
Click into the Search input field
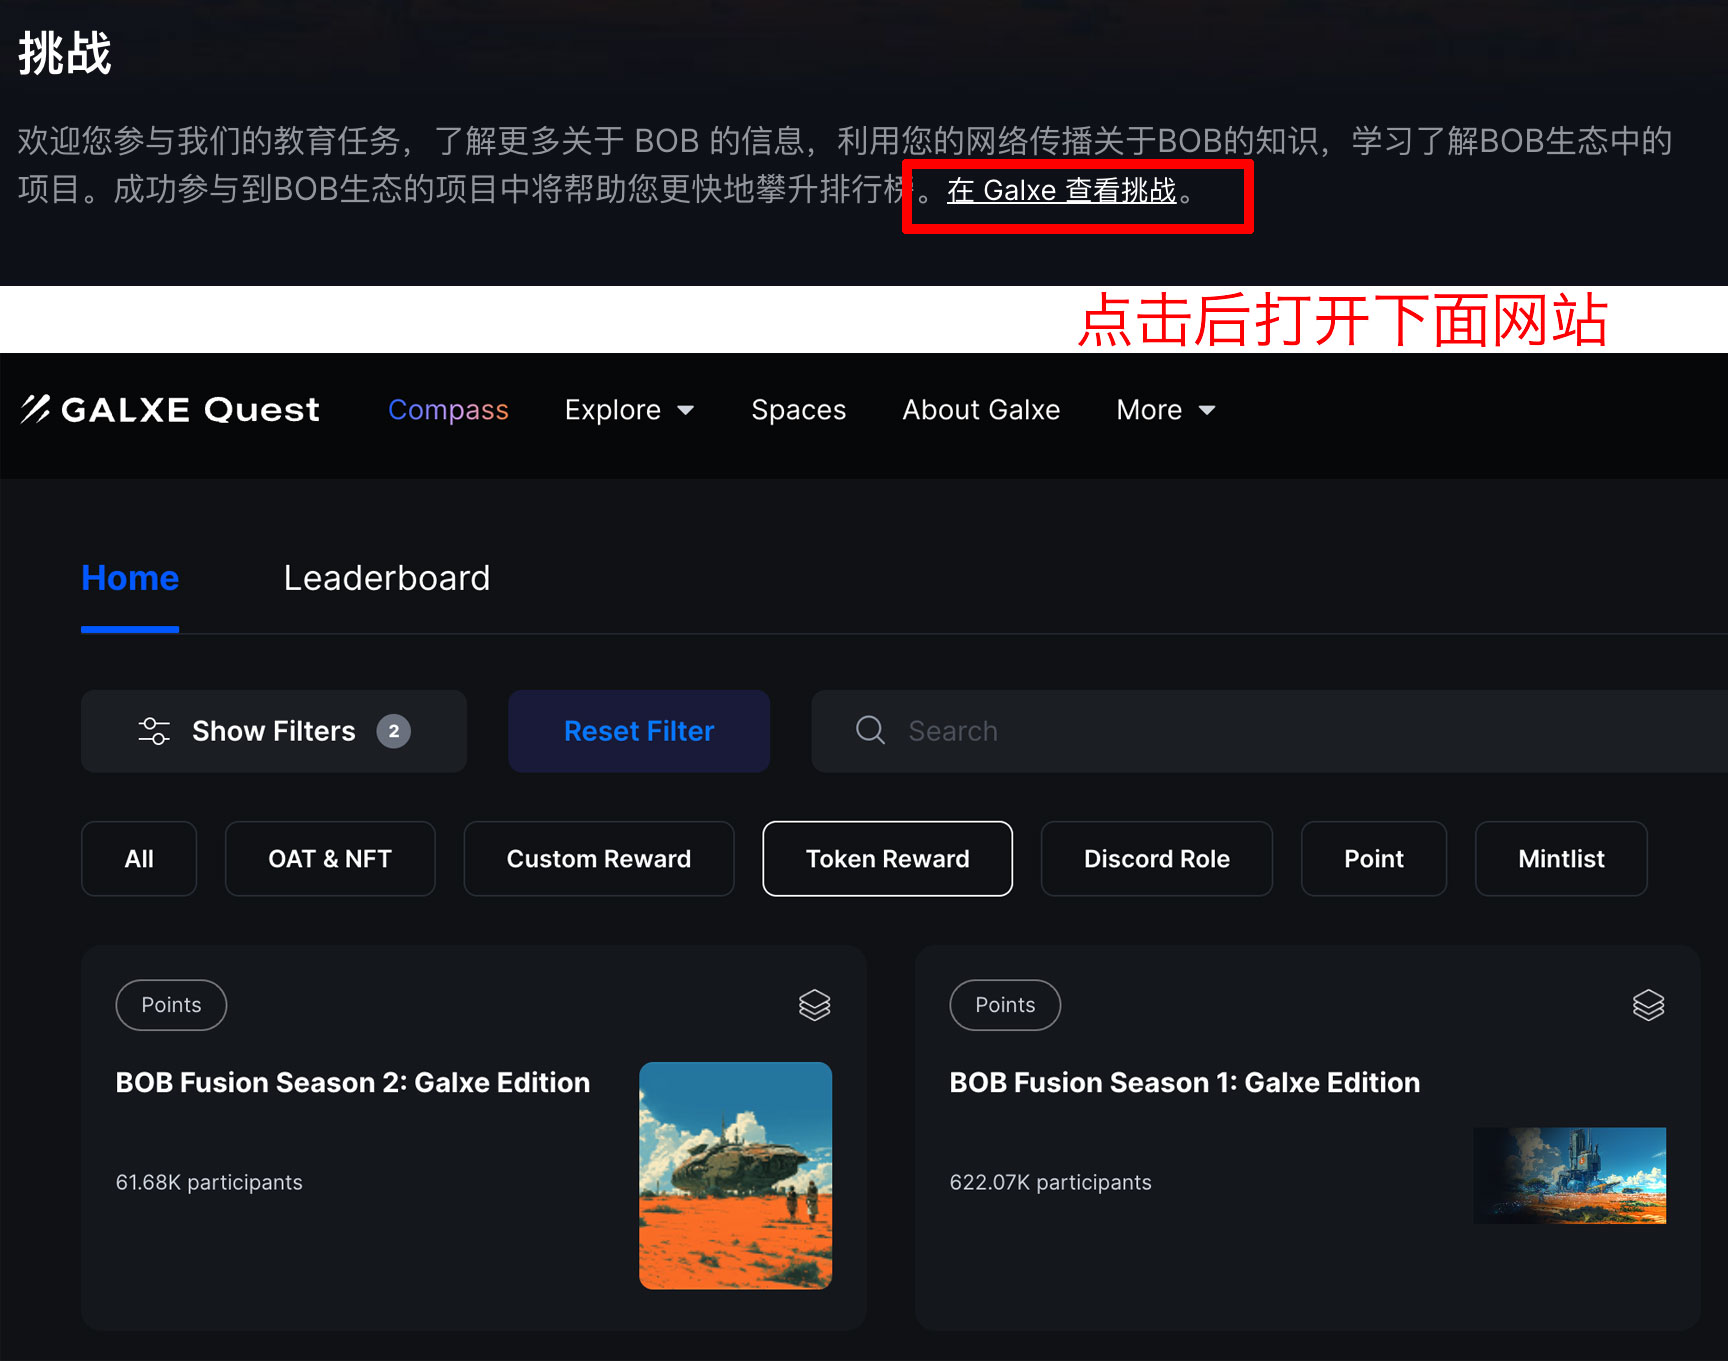(x=1270, y=731)
